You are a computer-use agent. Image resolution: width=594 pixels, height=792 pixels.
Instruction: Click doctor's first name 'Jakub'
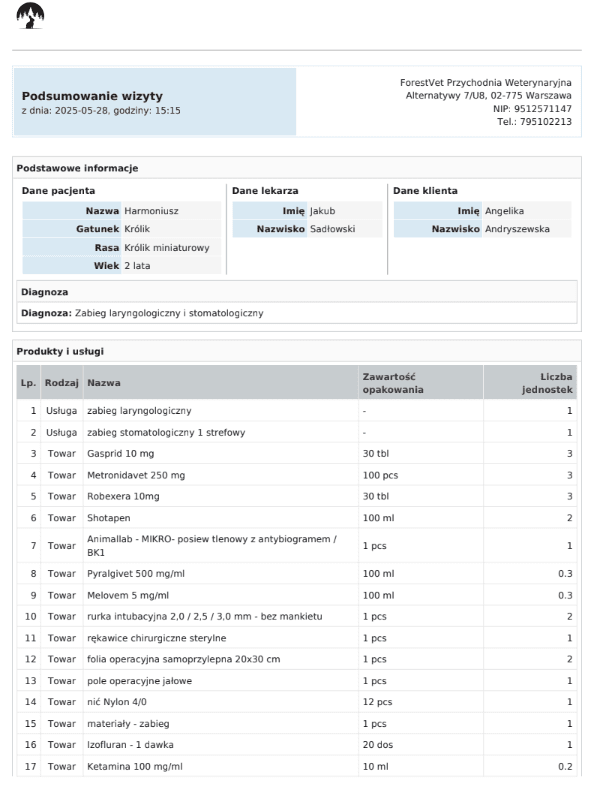click(x=322, y=211)
